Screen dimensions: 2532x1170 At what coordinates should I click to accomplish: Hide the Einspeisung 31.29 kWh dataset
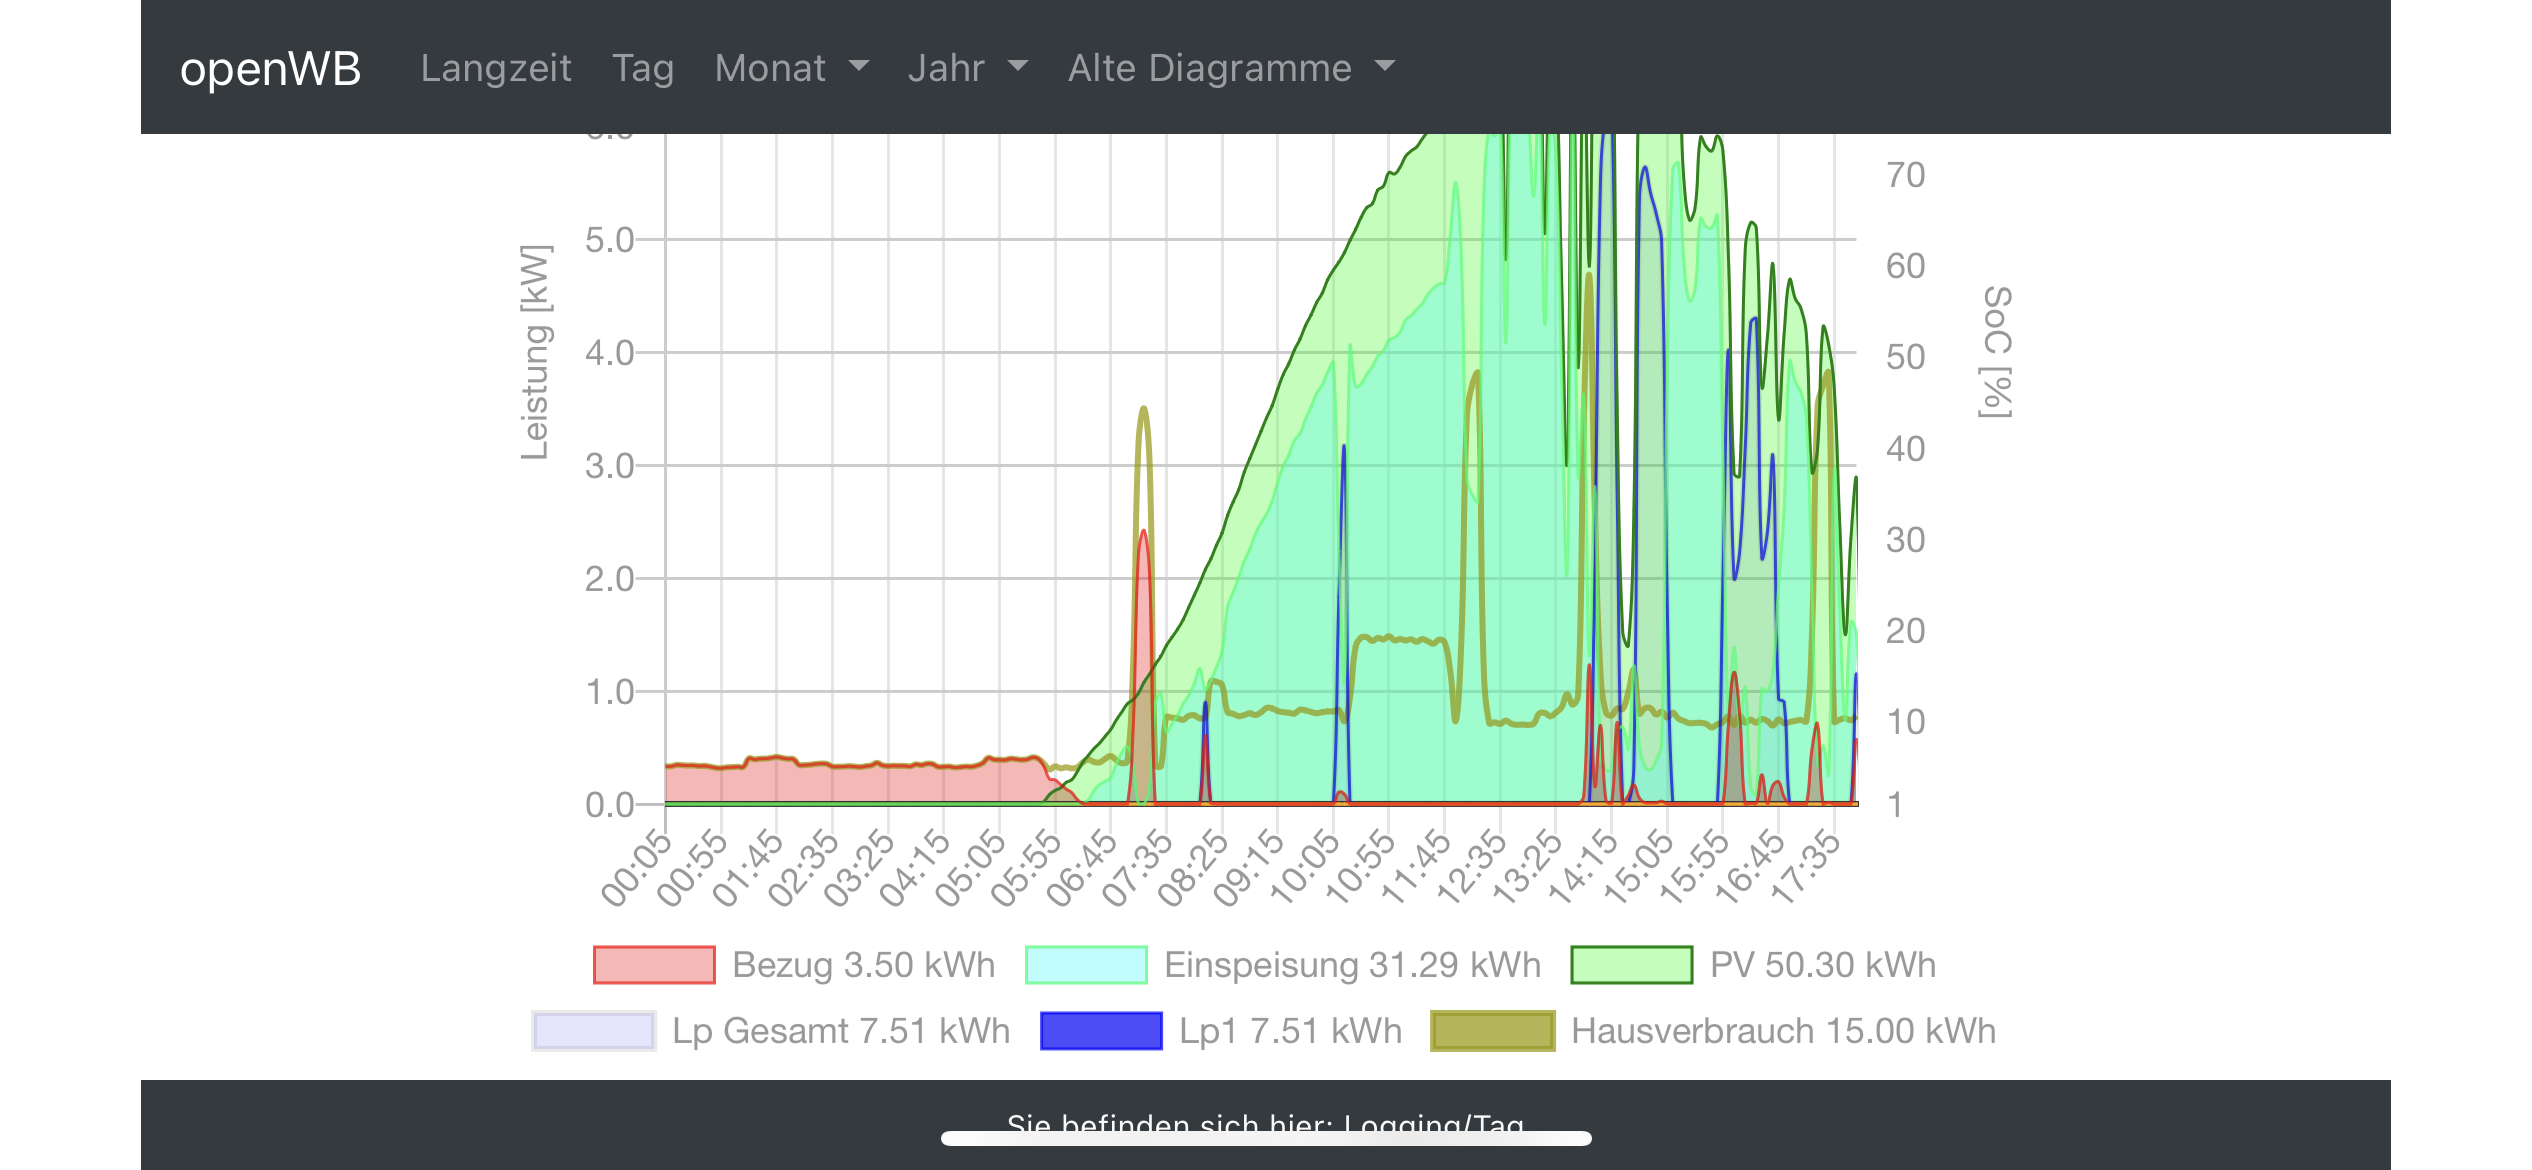pyautogui.click(x=1352, y=965)
